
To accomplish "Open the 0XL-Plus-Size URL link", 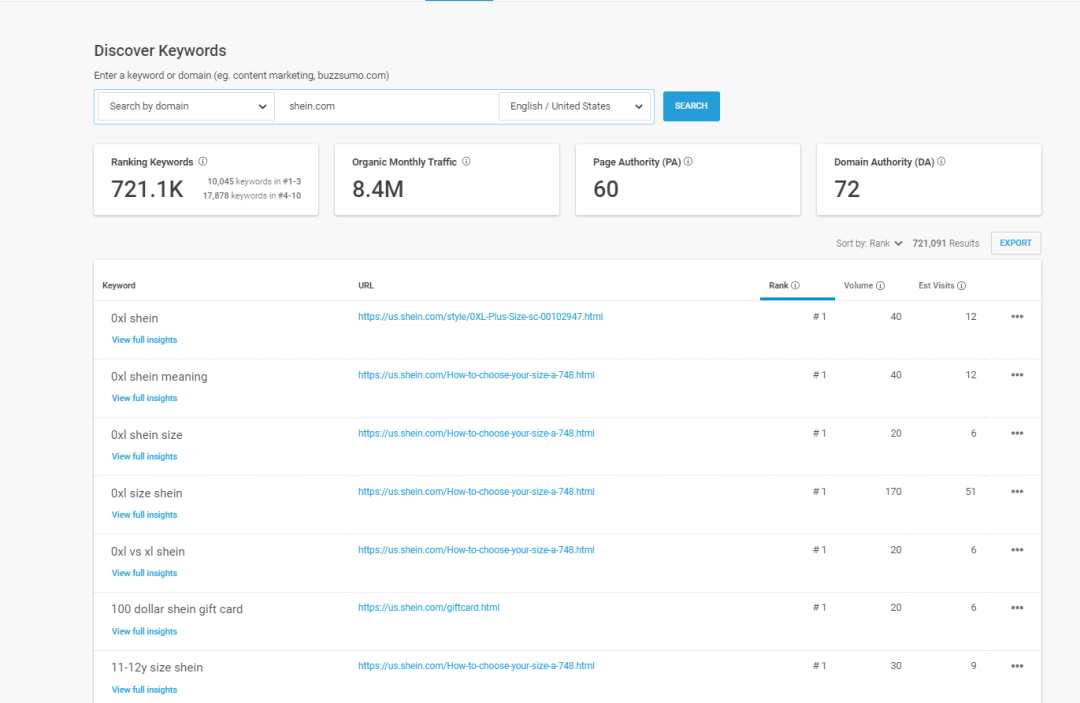I will coord(480,317).
